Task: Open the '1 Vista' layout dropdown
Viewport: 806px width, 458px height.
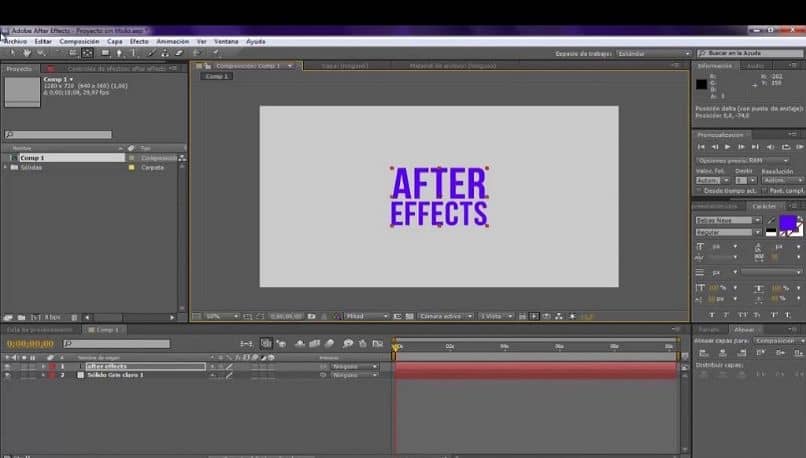Action: click(496, 316)
